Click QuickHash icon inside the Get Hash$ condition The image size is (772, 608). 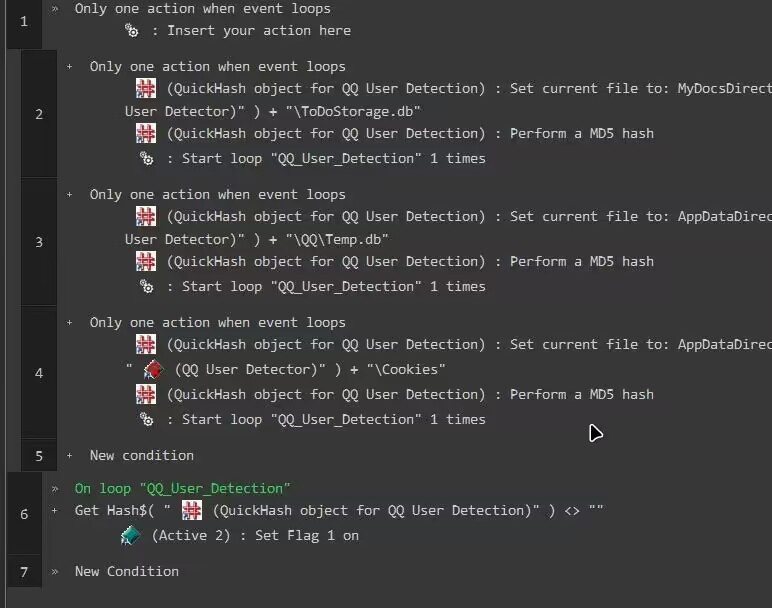192,511
